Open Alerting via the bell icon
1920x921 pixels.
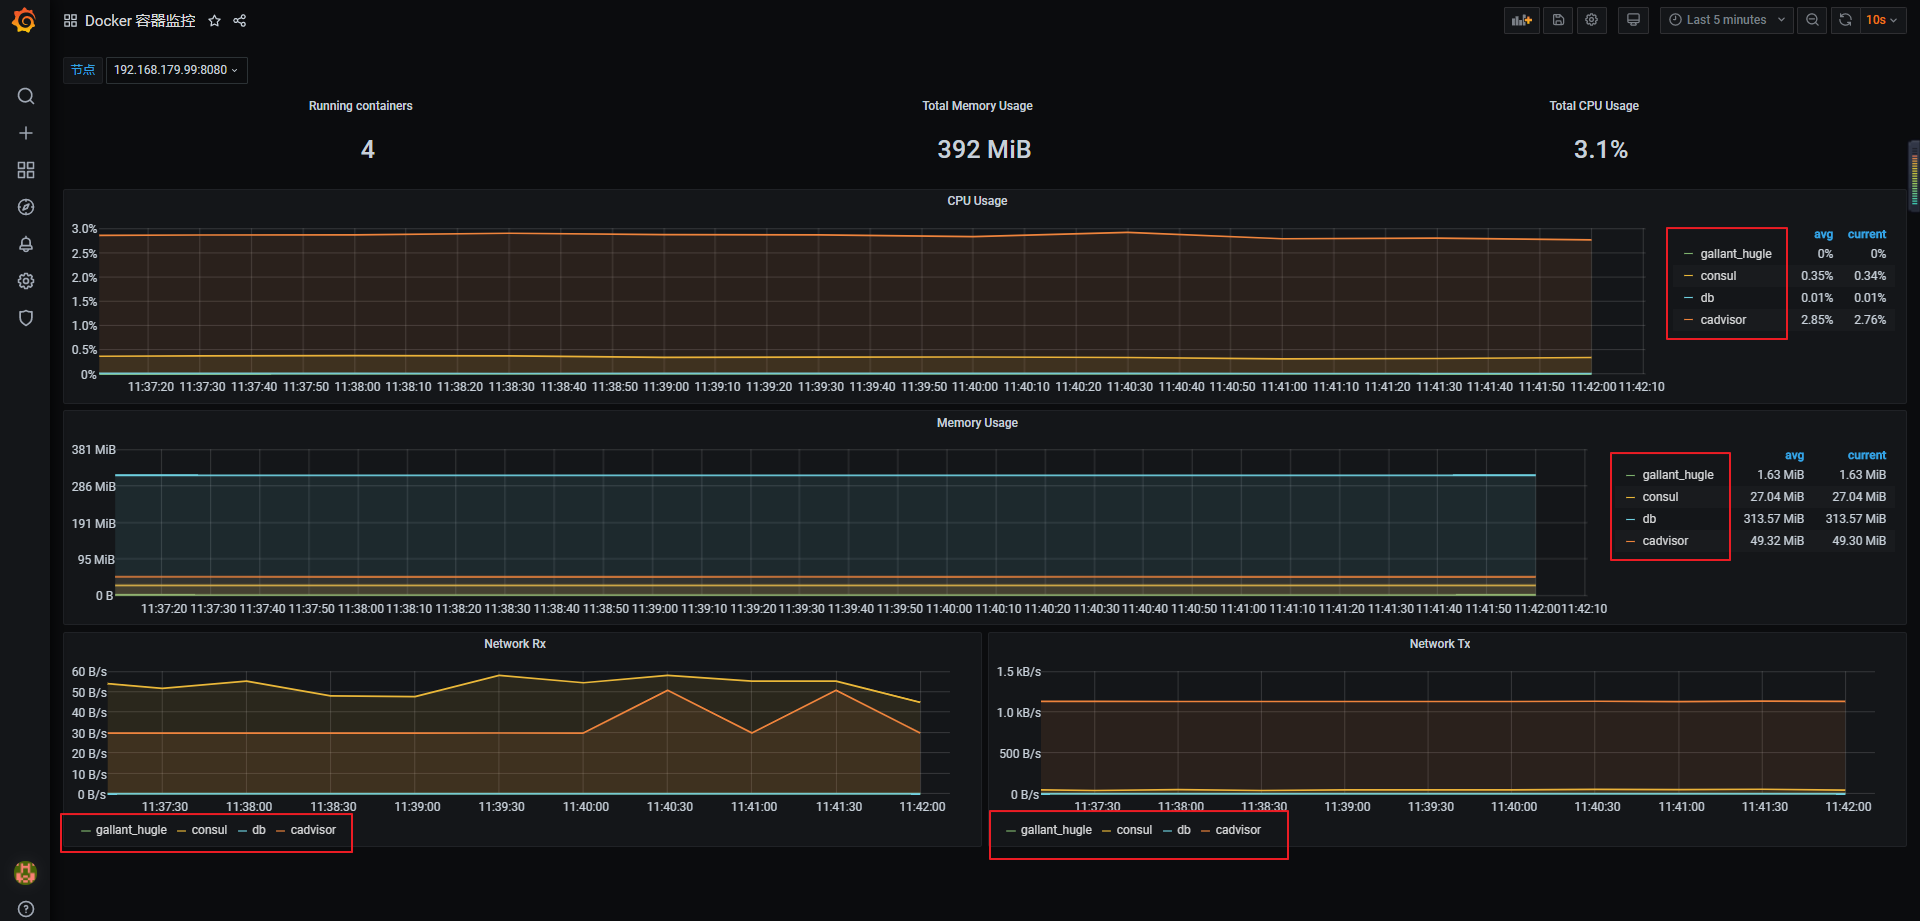pos(25,243)
